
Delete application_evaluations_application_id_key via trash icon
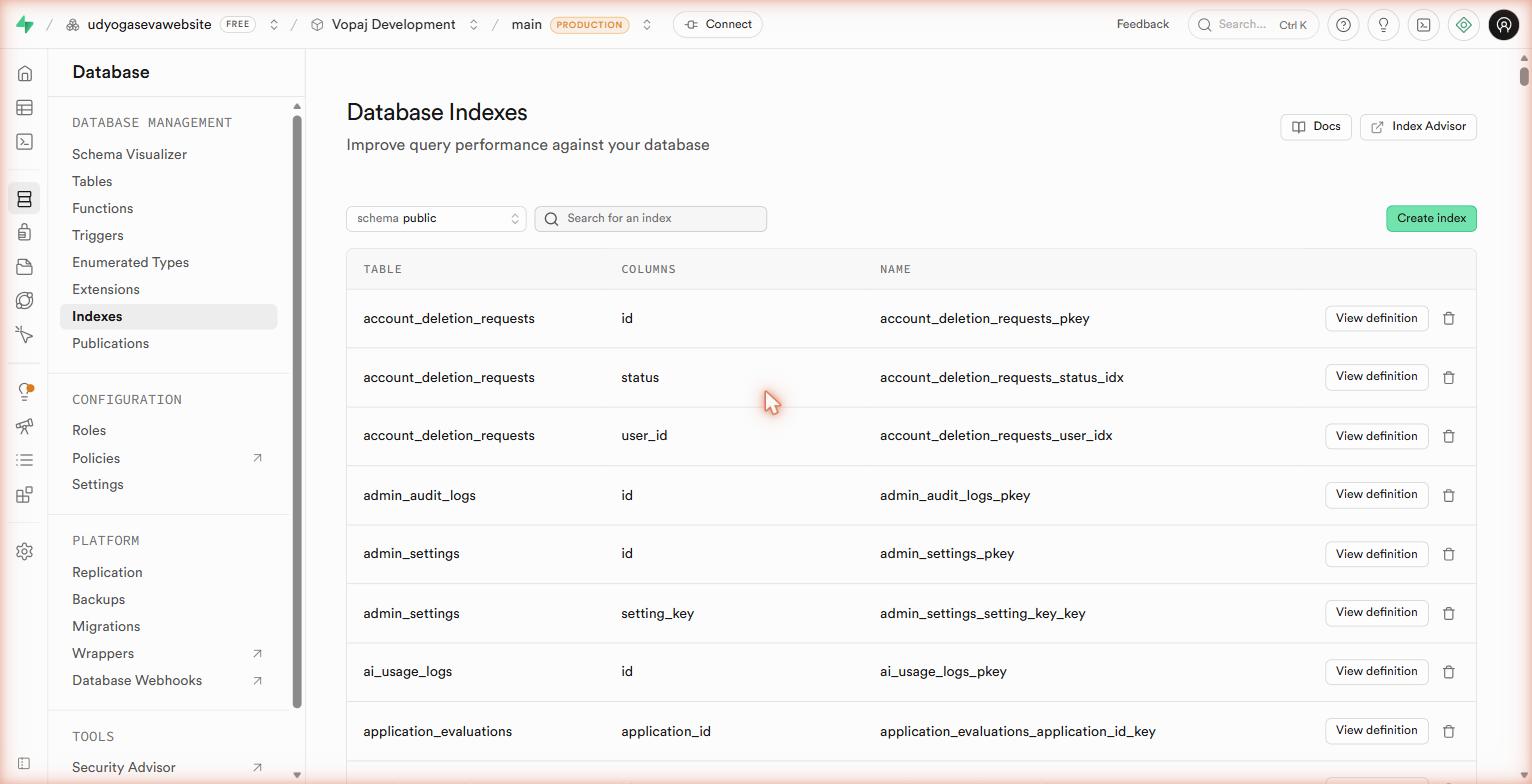pyautogui.click(x=1448, y=731)
